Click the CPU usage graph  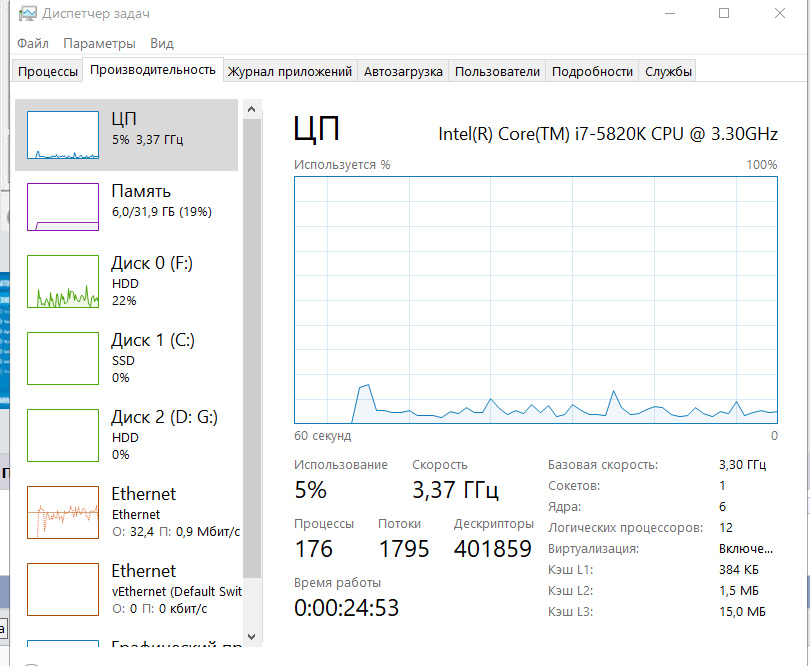[536, 300]
